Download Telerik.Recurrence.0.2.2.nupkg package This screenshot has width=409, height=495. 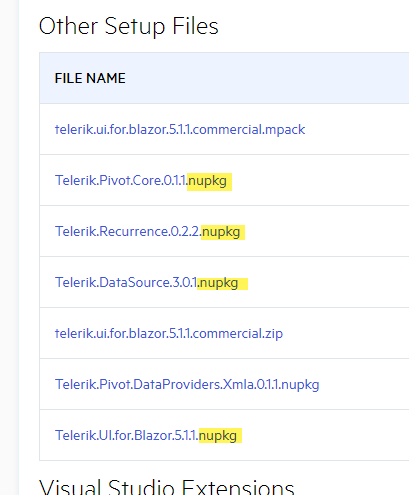(147, 231)
